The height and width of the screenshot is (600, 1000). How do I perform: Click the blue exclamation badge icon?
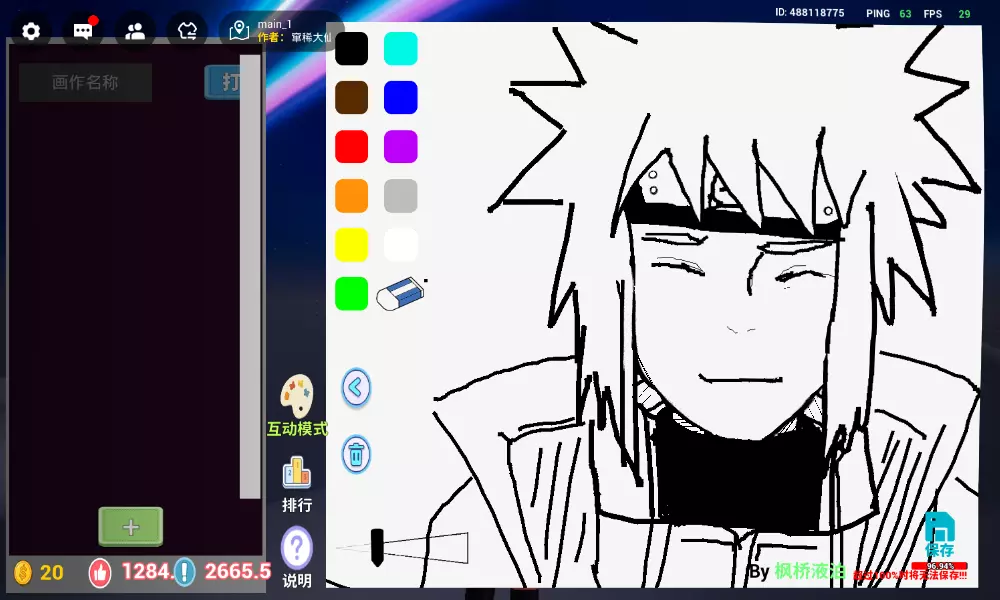[184, 572]
